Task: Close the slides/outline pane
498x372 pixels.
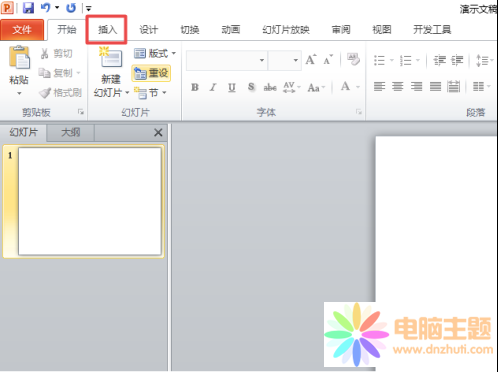Action: [158, 132]
